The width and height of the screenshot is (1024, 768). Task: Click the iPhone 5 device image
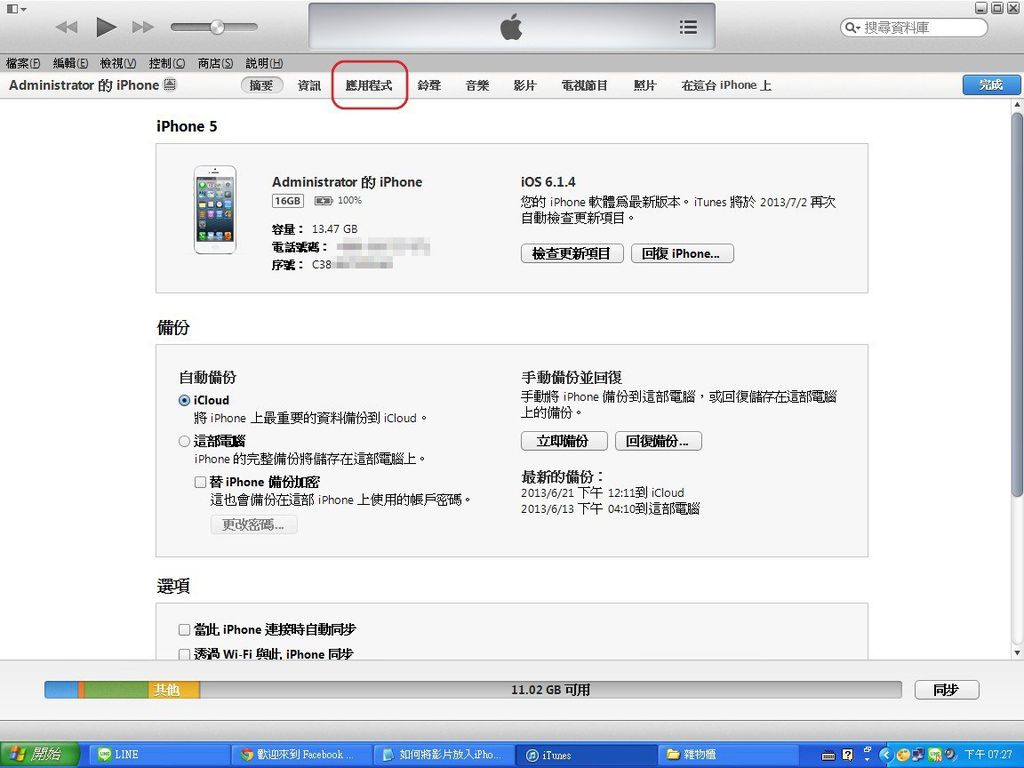pos(215,210)
